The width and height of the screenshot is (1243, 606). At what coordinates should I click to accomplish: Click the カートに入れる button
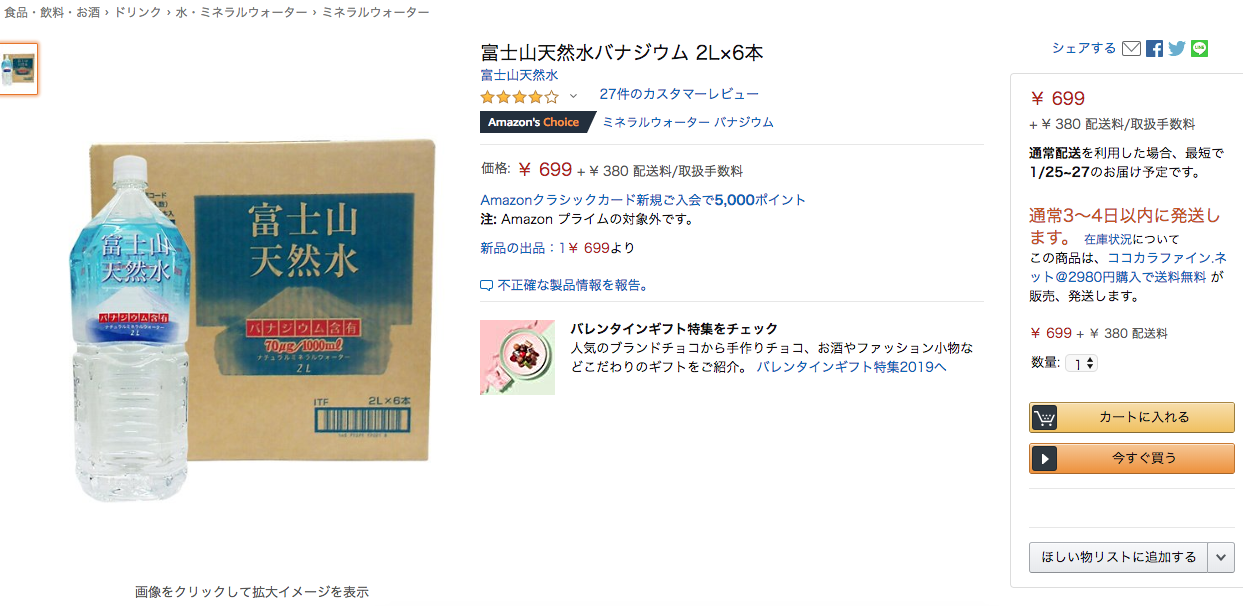(x=1132, y=418)
